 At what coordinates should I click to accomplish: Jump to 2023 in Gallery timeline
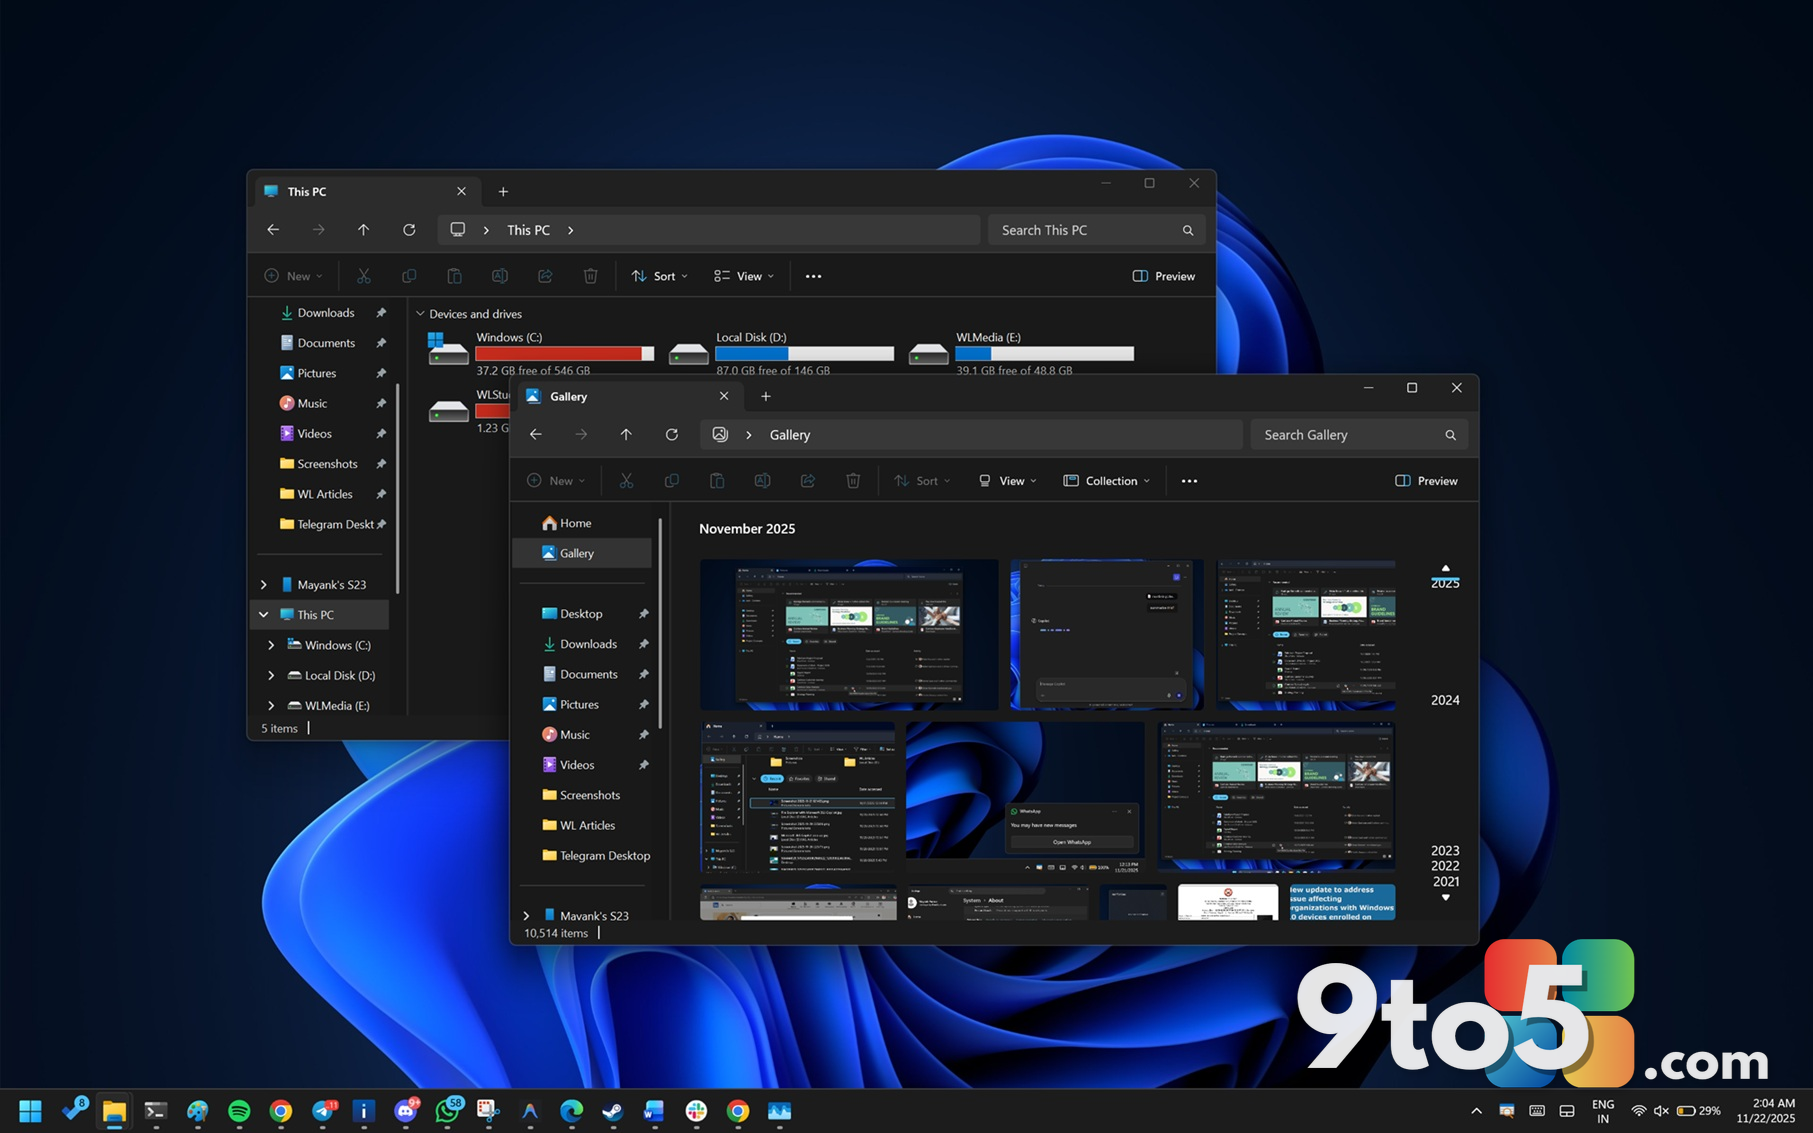pos(1445,851)
